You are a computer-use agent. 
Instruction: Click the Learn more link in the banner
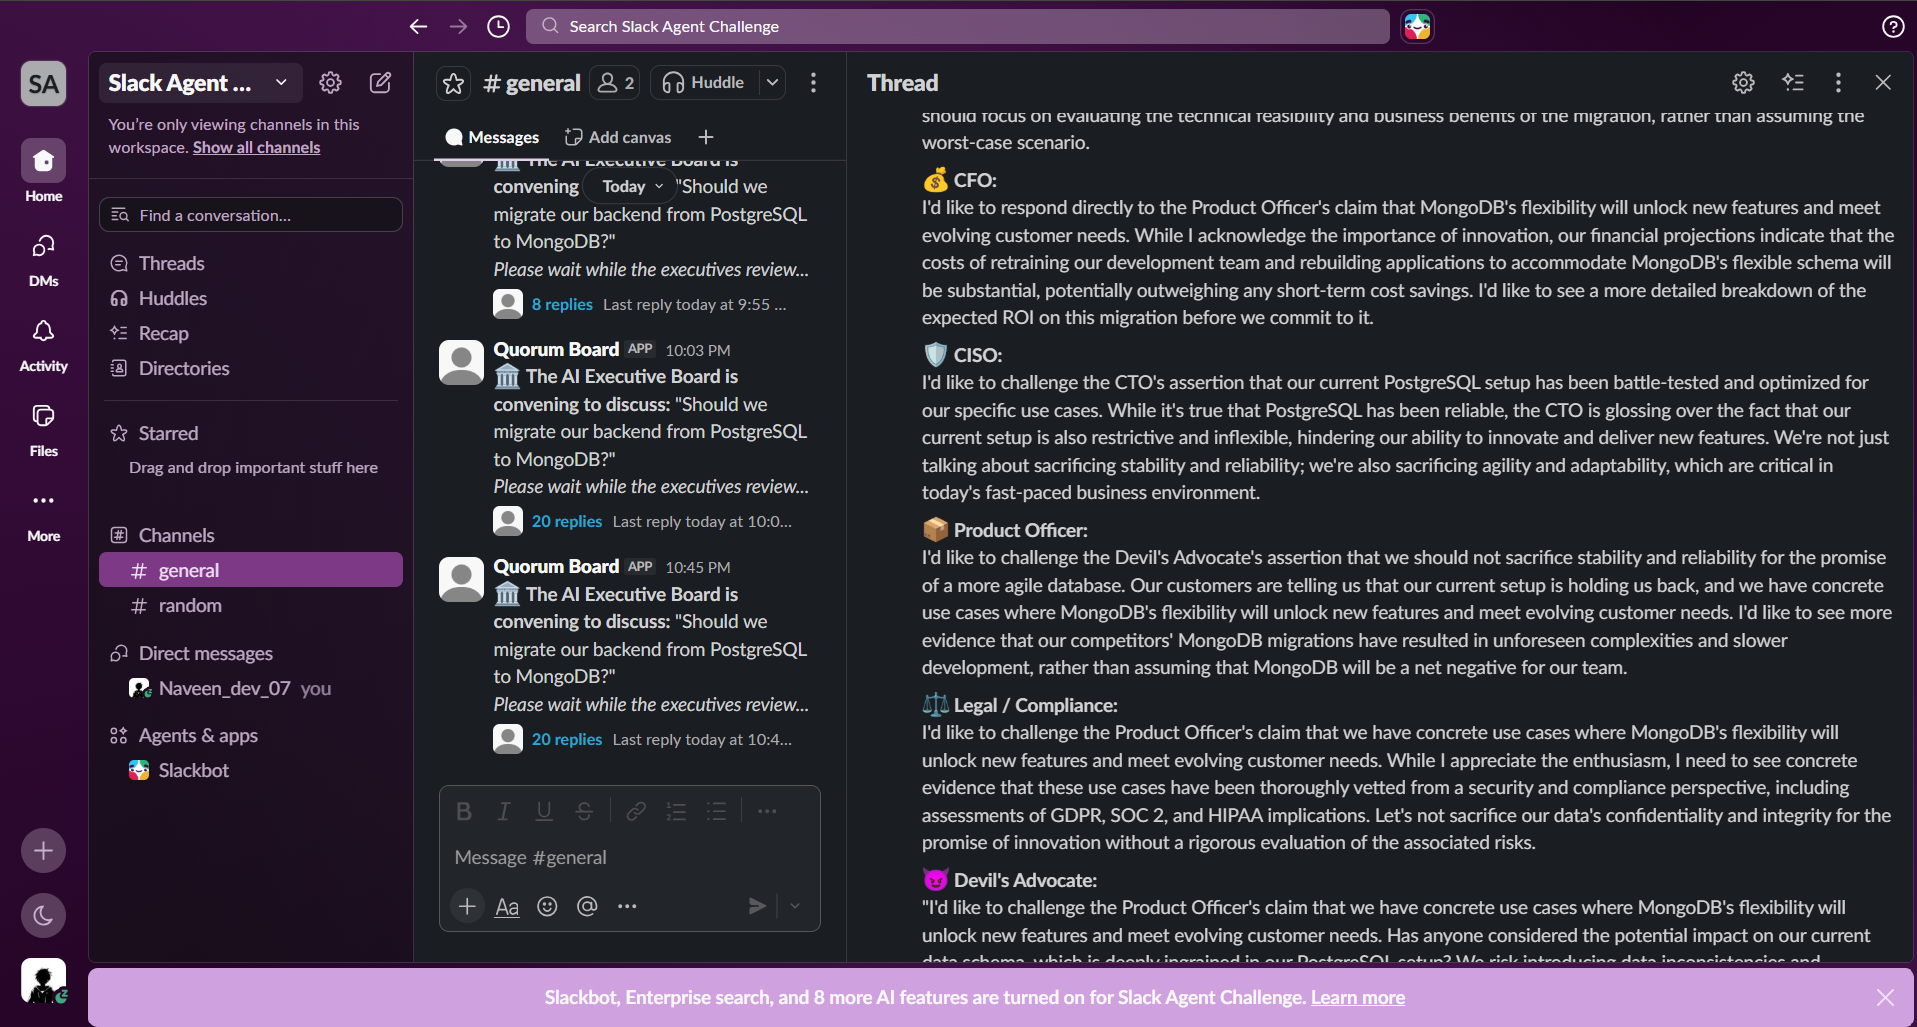(x=1357, y=997)
